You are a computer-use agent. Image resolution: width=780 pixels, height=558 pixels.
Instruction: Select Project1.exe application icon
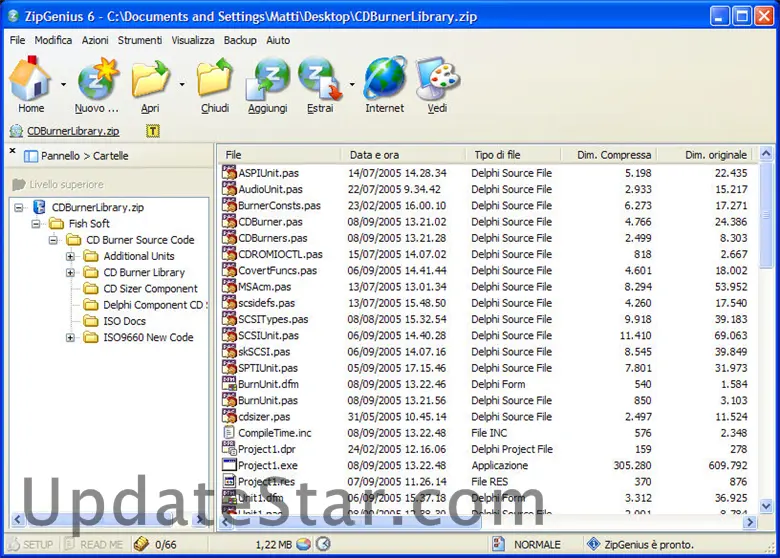pyautogui.click(x=229, y=465)
